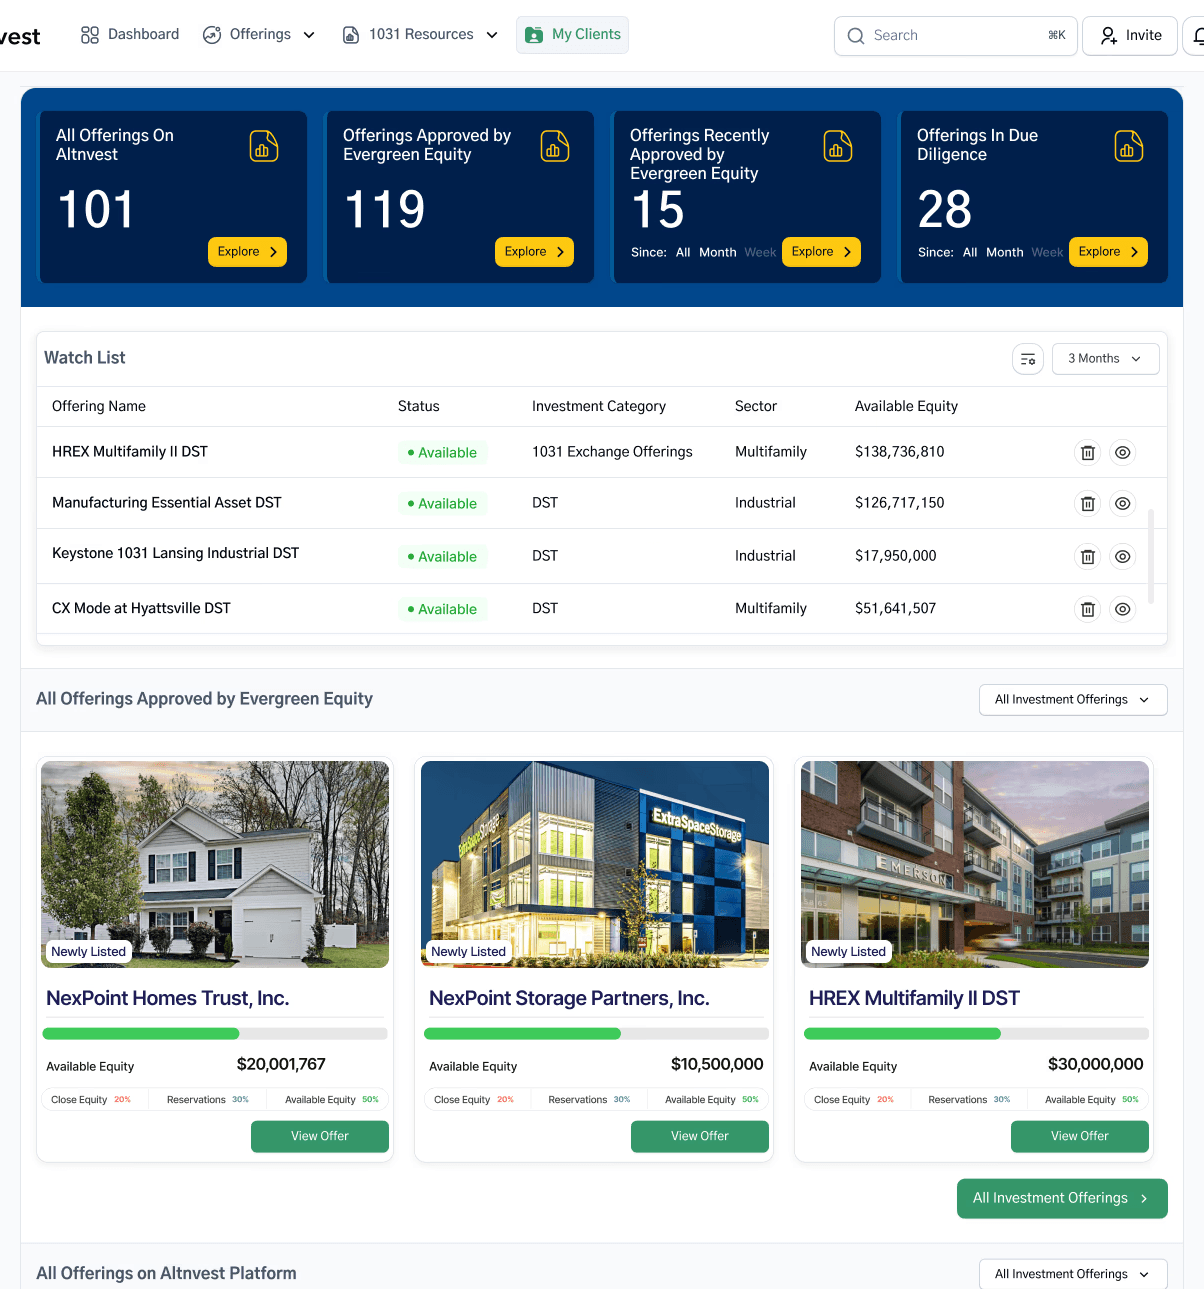Open the 3 Months dropdown
This screenshot has height=1289, width=1204.
(x=1106, y=359)
